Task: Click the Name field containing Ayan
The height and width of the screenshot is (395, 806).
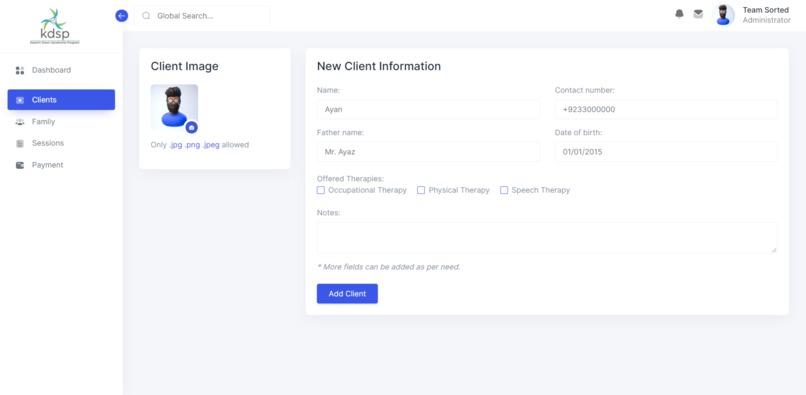Action: (428, 110)
